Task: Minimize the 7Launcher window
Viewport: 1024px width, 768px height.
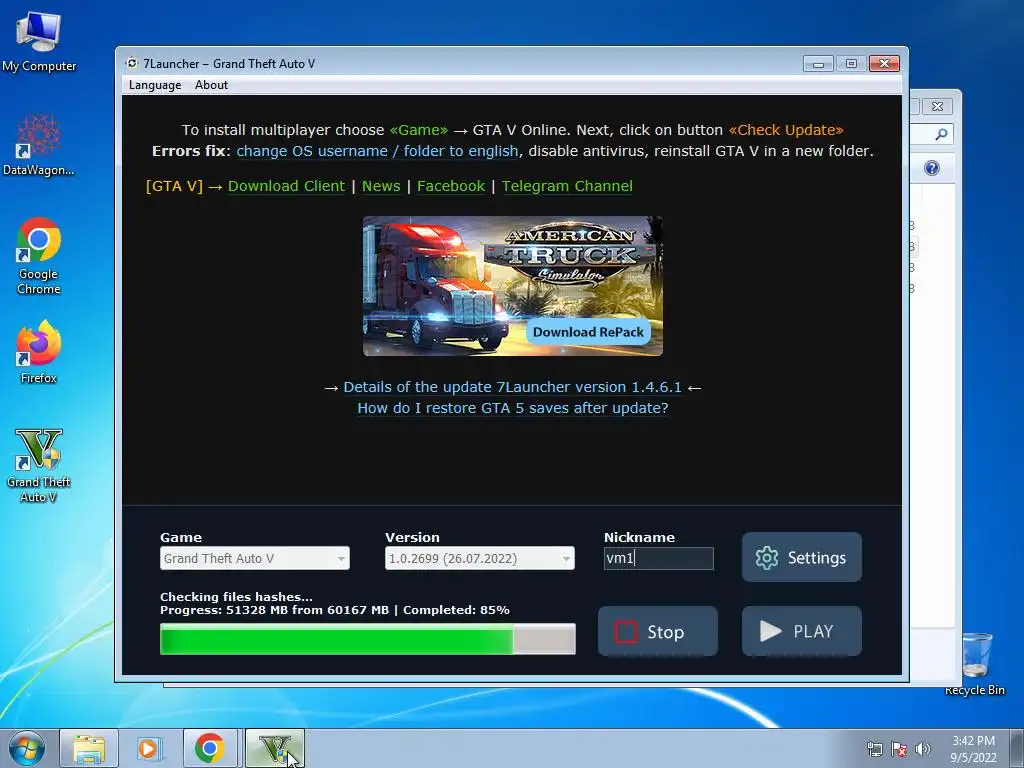Action: click(818, 63)
